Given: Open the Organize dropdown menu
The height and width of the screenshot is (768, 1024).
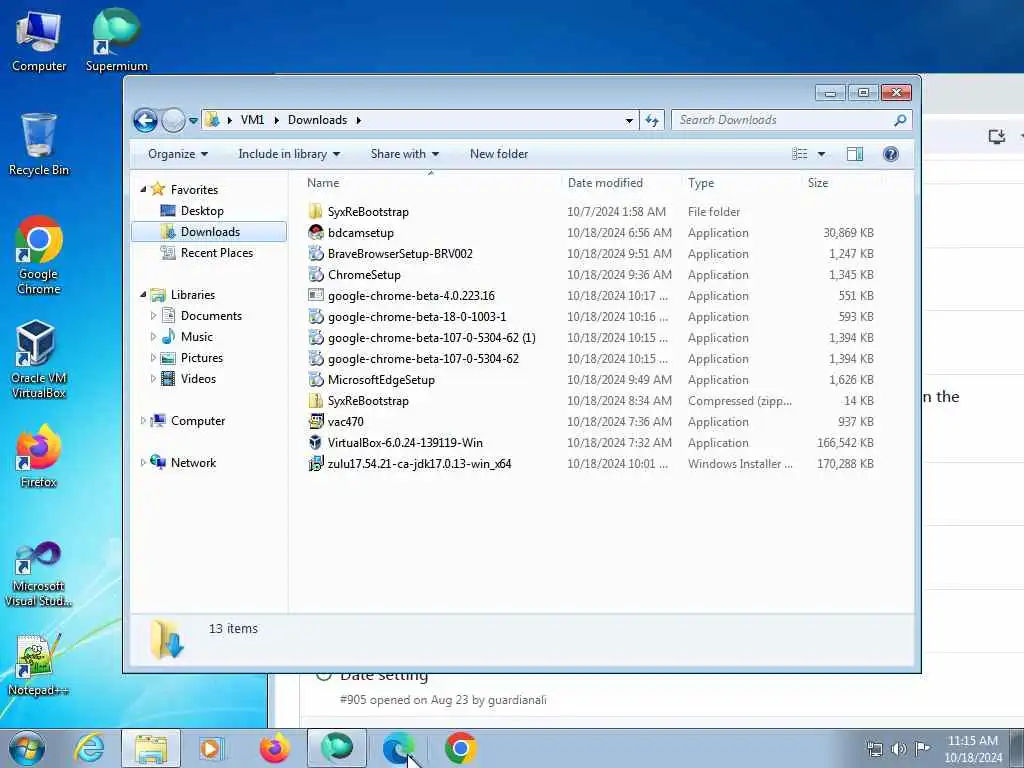Looking at the screenshot, I should point(178,154).
